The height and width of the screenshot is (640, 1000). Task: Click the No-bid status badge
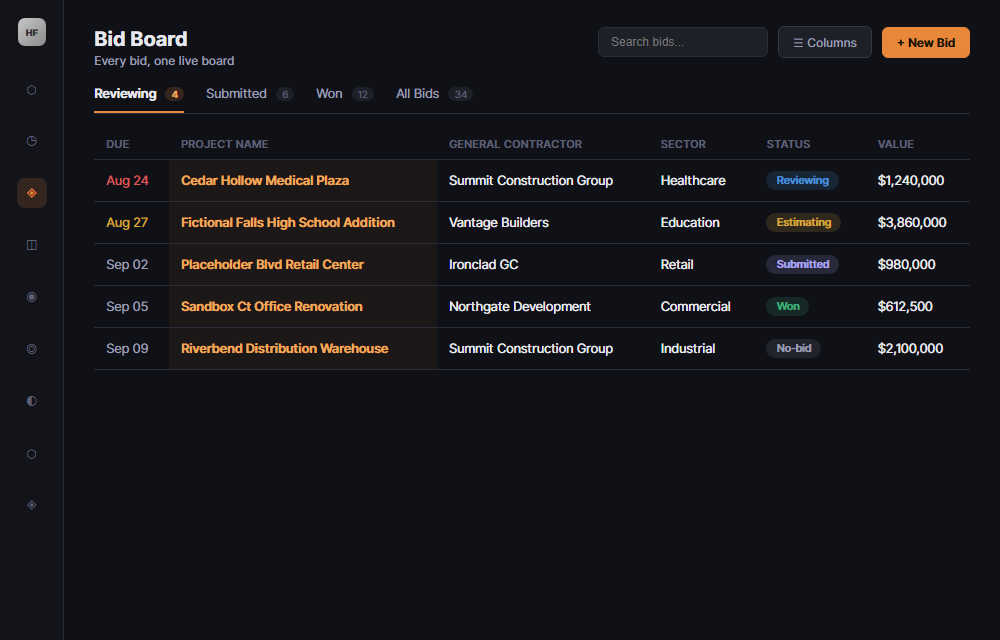(x=793, y=349)
